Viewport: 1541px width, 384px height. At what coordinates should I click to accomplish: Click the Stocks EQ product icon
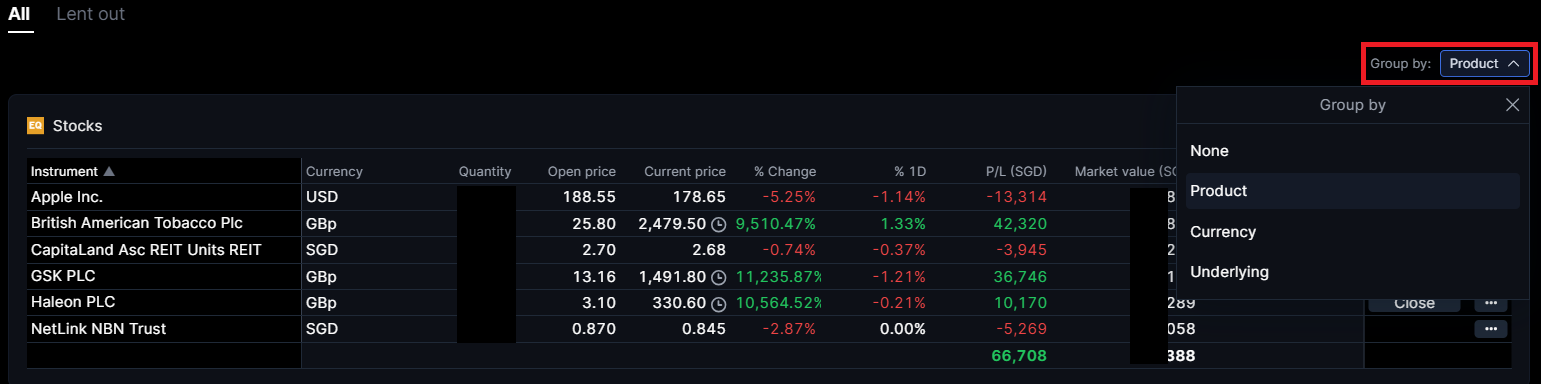pos(35,126)
